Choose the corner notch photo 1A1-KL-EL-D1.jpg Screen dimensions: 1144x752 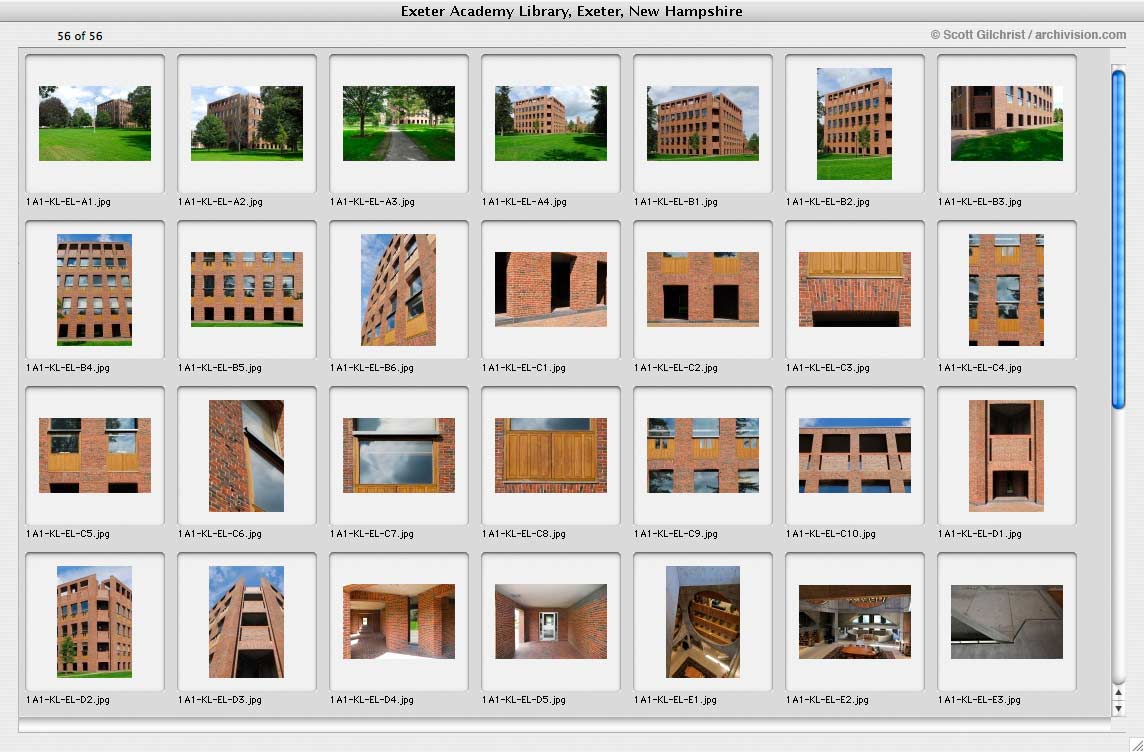(1007, 456)
